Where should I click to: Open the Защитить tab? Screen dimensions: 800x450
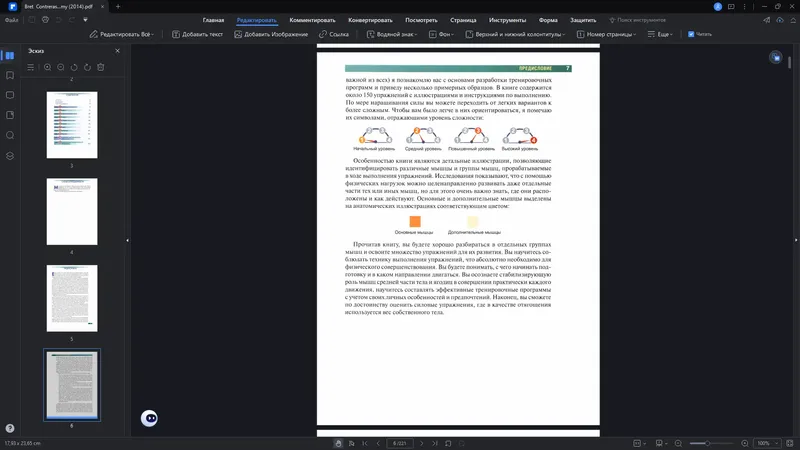[583, 20]
